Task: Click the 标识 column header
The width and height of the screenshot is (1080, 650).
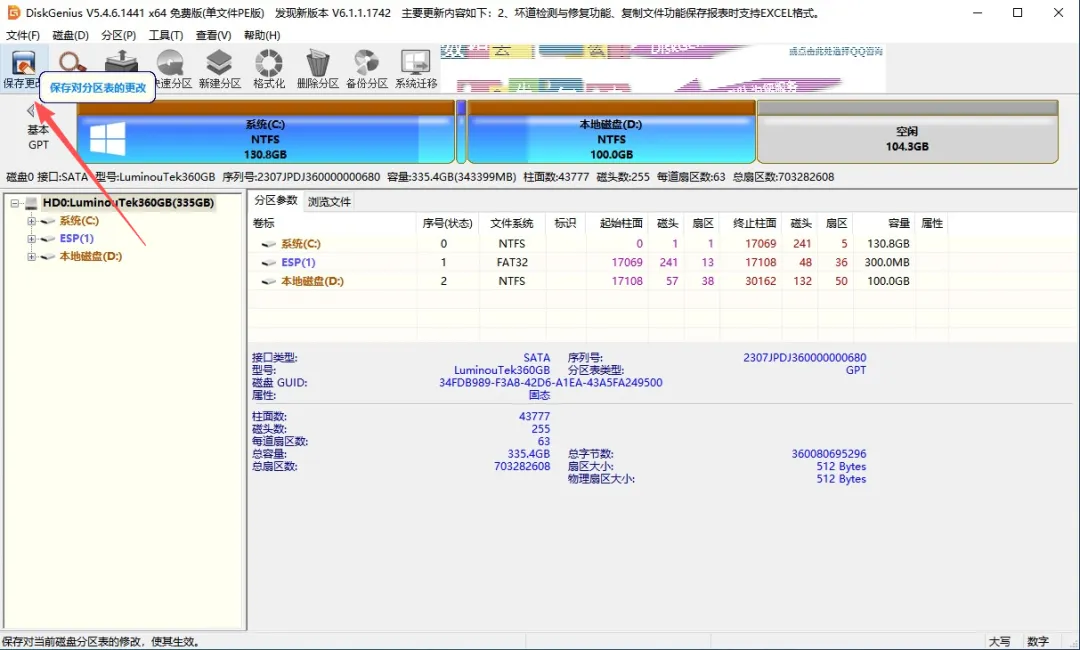Action: pos(565,223)
